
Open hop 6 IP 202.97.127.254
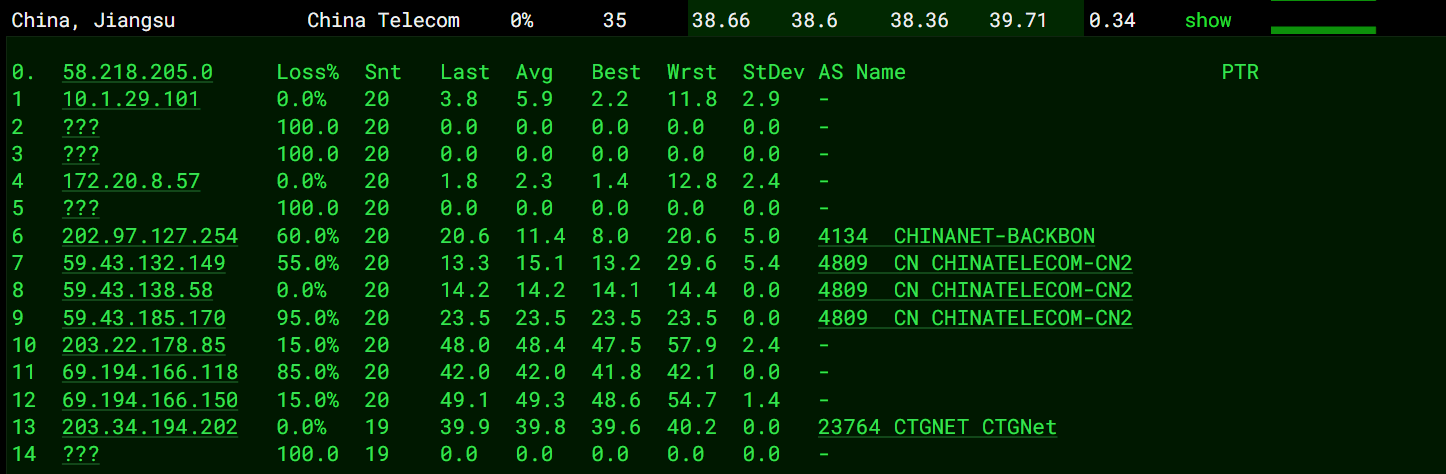tap(150, 236)
